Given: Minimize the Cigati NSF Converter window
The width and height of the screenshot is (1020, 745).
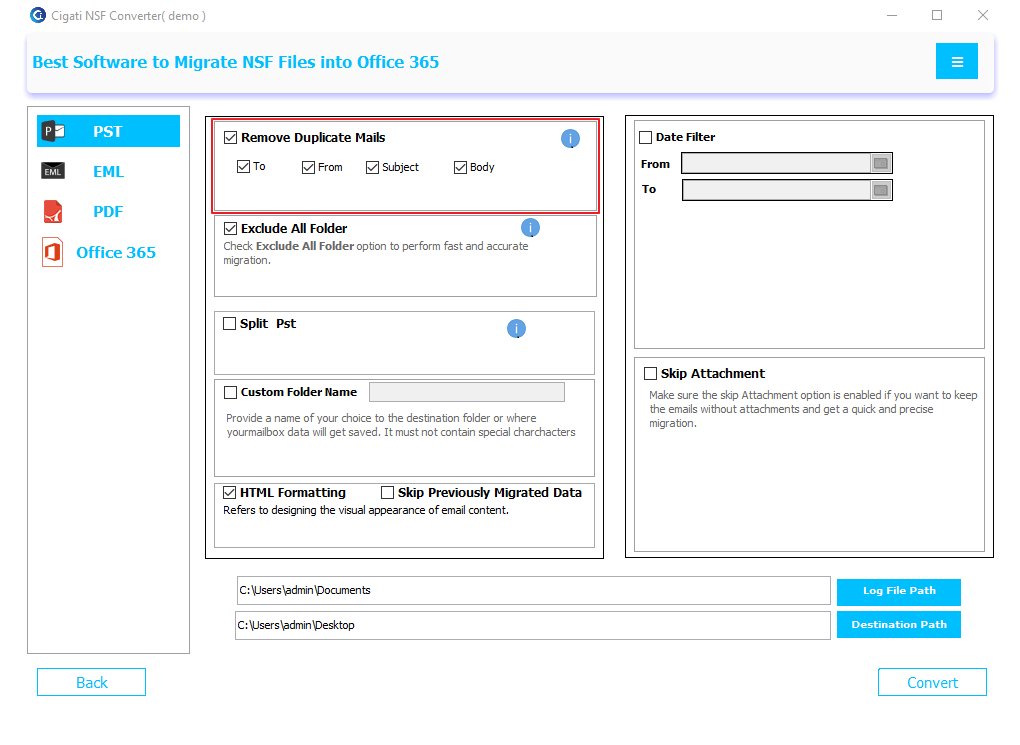Looking at the screenshot, I should click(x=892, y=15).
